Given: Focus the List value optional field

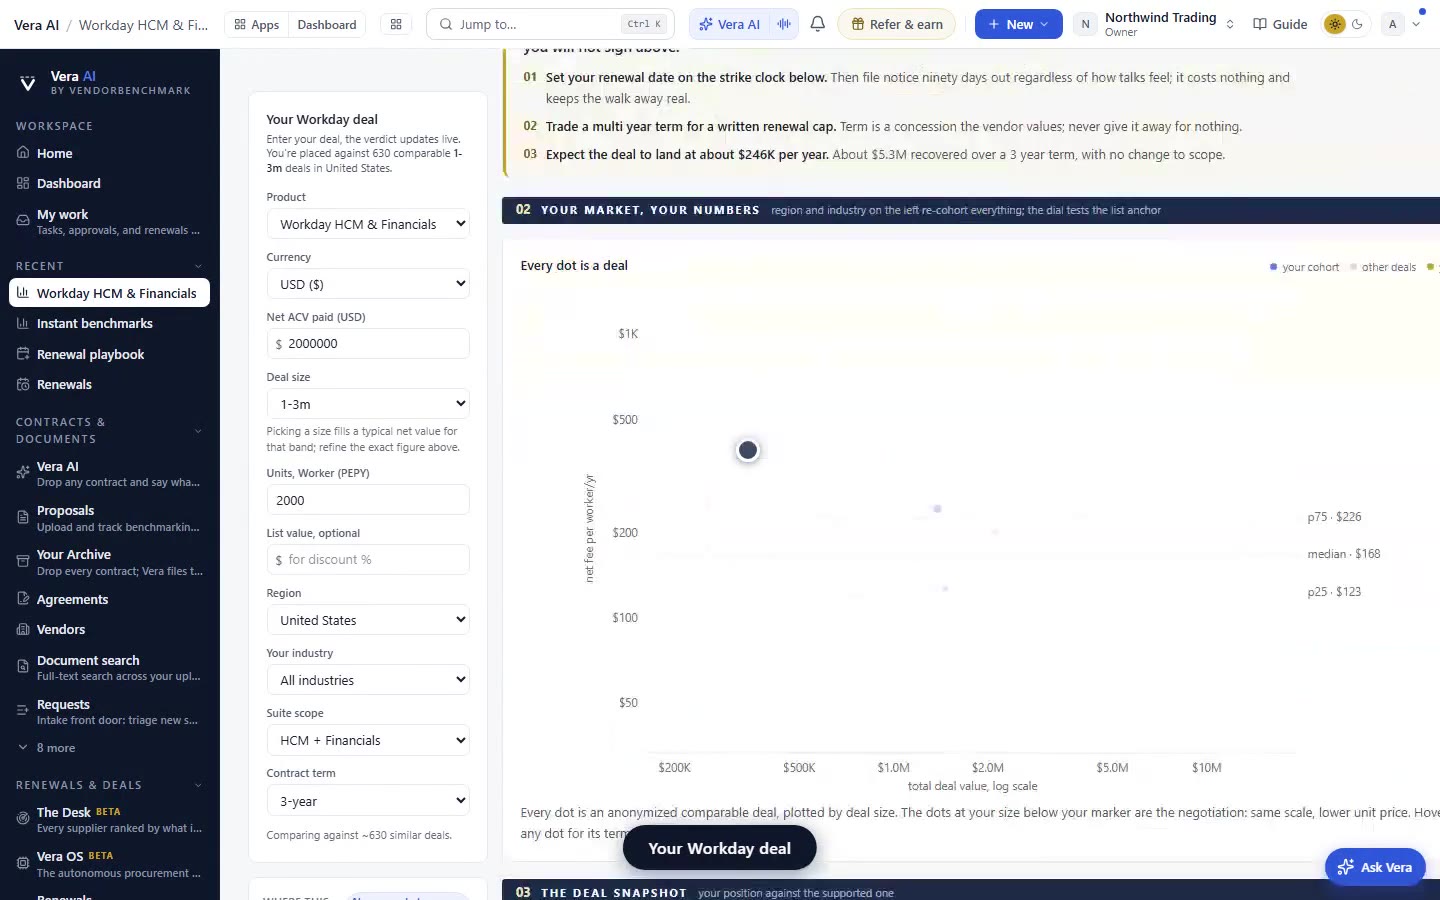Looking at the screenshot, I should pos(368,560).
